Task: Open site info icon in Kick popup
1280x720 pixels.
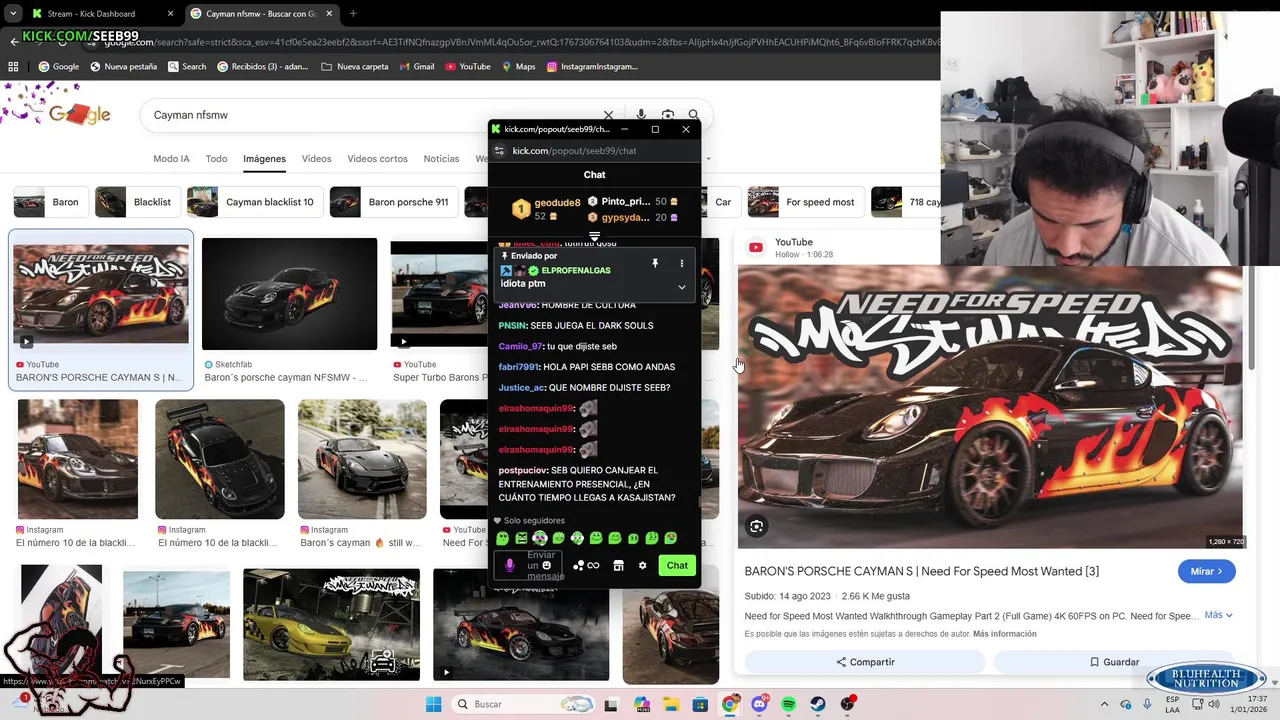Action: tap(500, 151)
